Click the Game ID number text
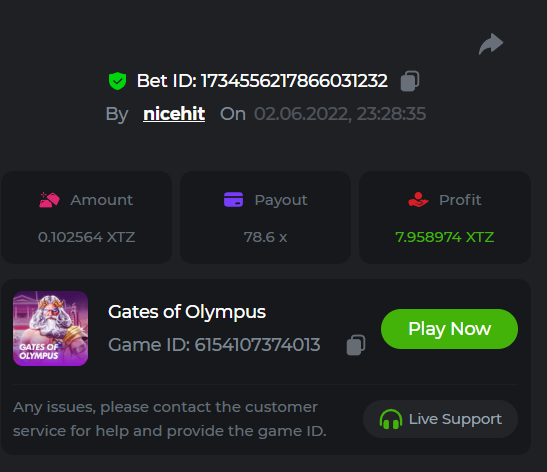Image resolution: width=547 pixels, height=472 pixels. coord(257,345)
